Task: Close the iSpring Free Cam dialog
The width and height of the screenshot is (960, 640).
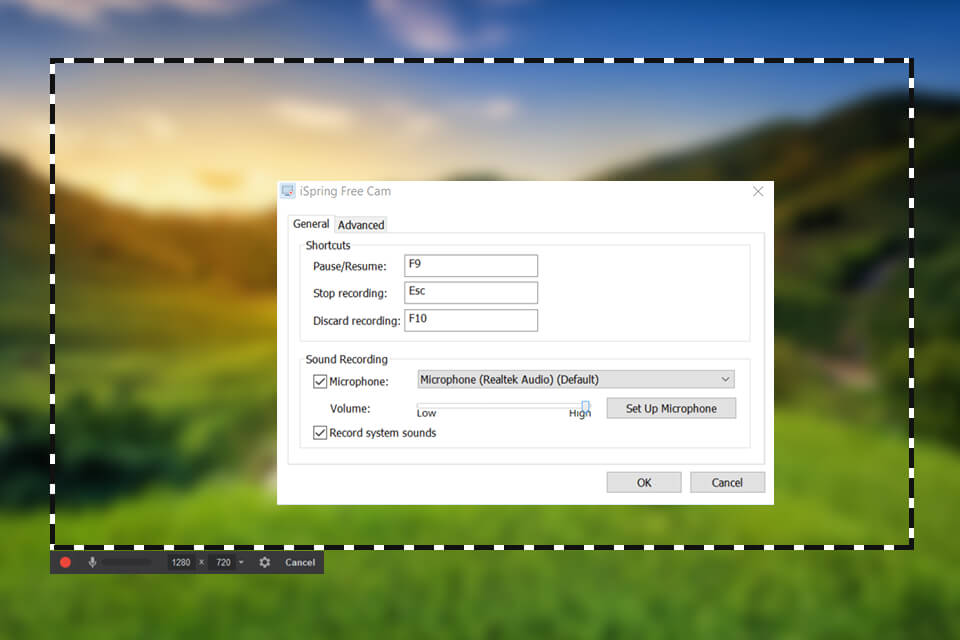Action: pyautogui.click(x=758, y=192)
